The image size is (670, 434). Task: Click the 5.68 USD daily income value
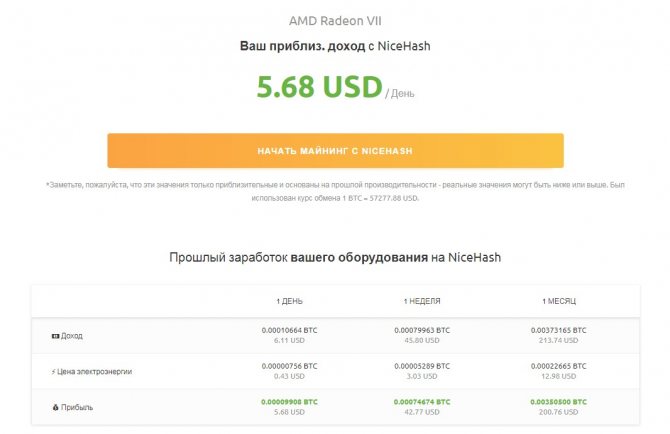tap(319, 87)
